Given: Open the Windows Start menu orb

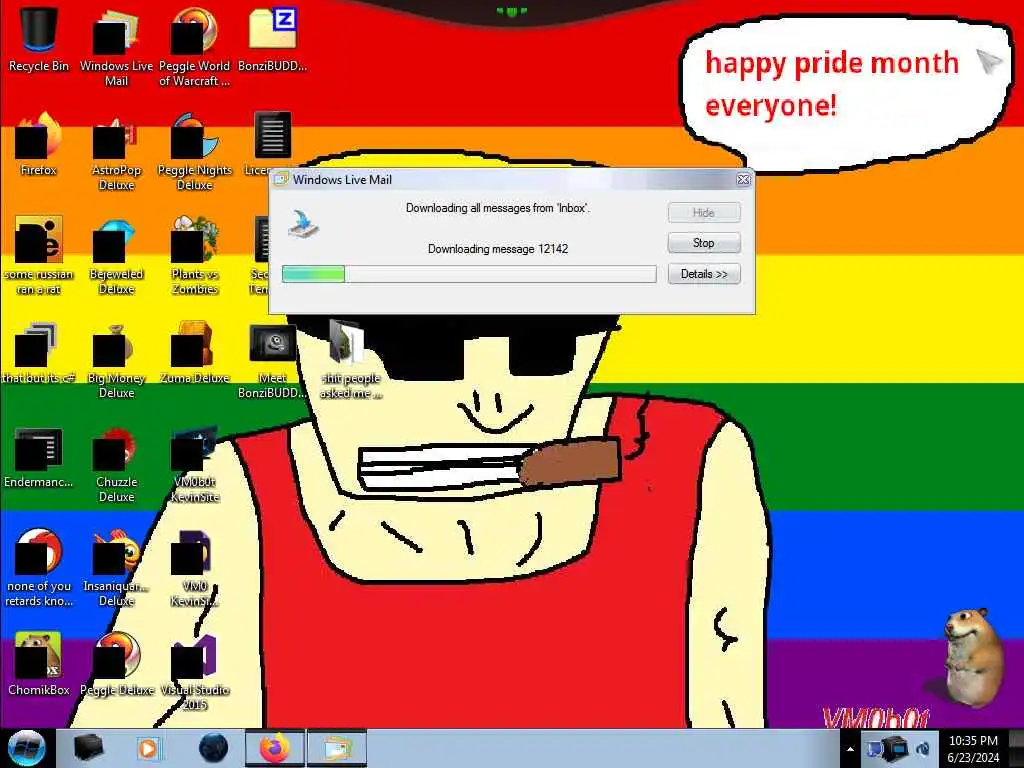Looking at the screenshot, I should 26,748.
